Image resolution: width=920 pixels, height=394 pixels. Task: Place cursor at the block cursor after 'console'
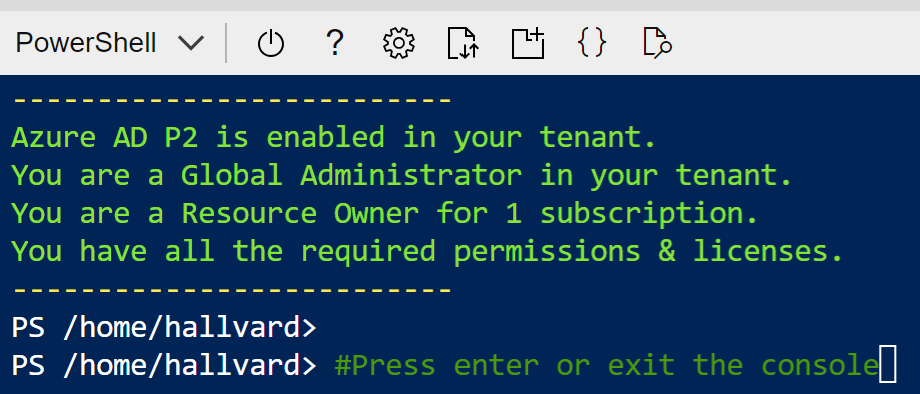pyautogui.click(x=888, y=364)
